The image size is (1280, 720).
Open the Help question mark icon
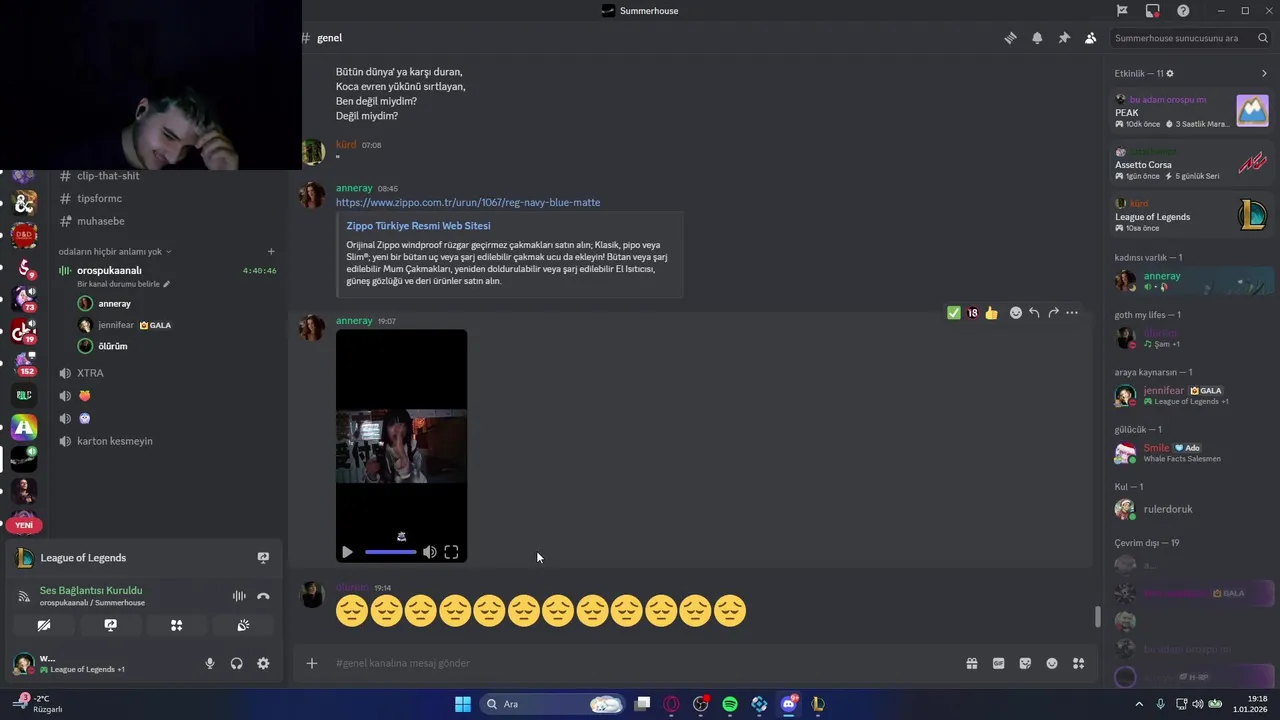click(1183, 11)
